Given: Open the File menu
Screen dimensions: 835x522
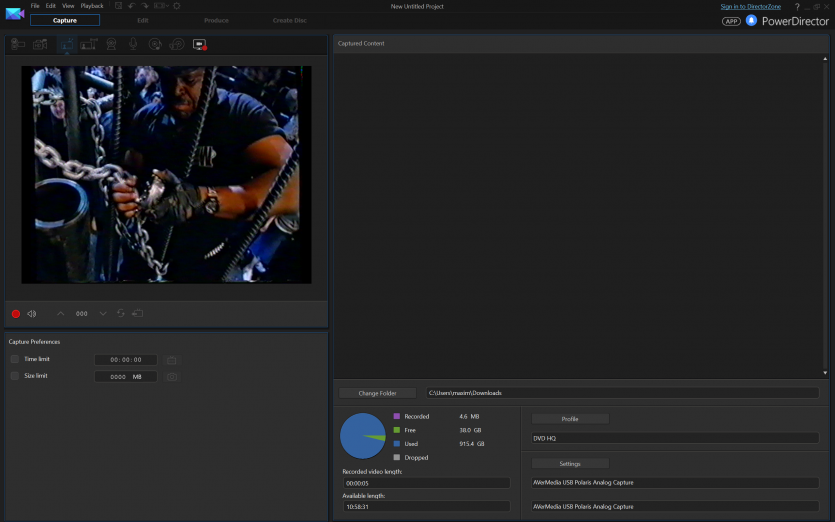Looking at the screenshot, I should [x=35, y=6].
